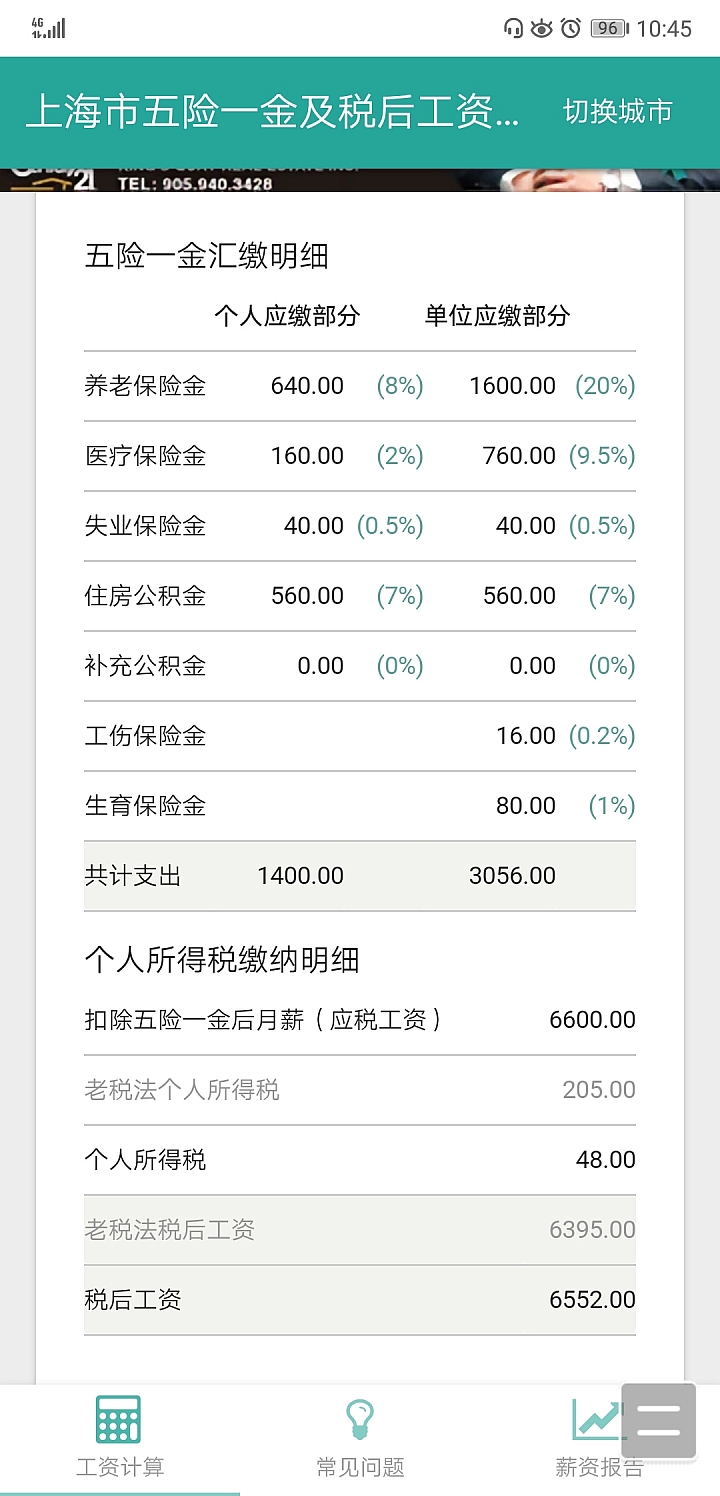Tap the 4G signal strength icon
720x1496 pixels.
click(48, 28)
